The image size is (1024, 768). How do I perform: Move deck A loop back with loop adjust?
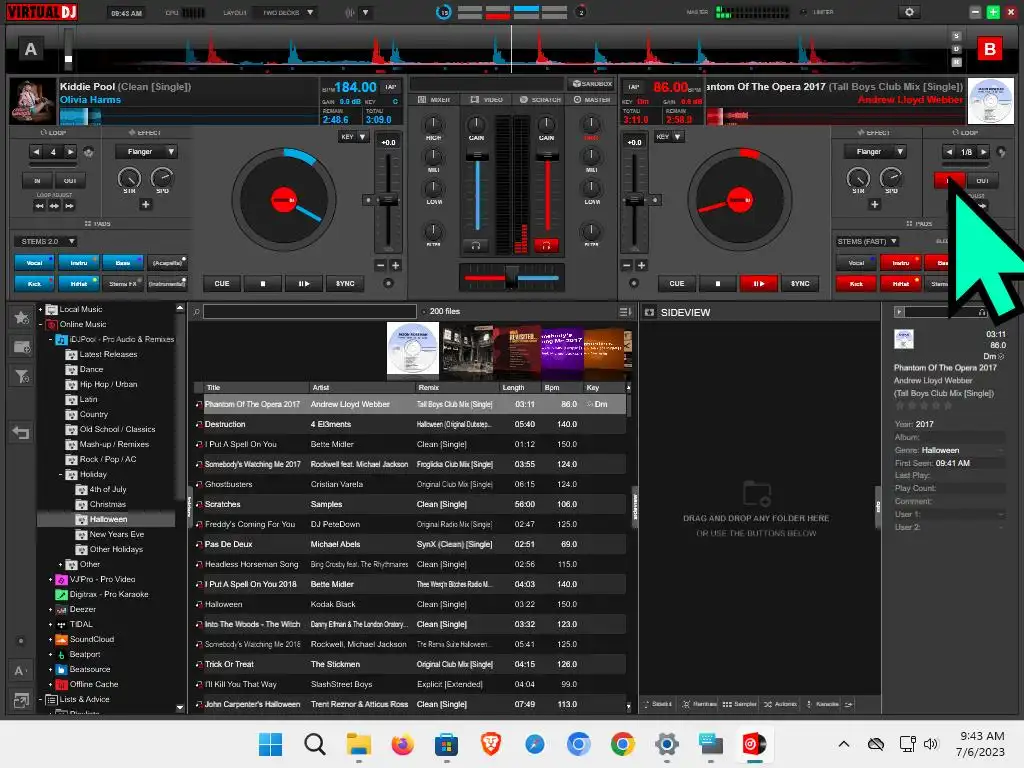point(39,206)
